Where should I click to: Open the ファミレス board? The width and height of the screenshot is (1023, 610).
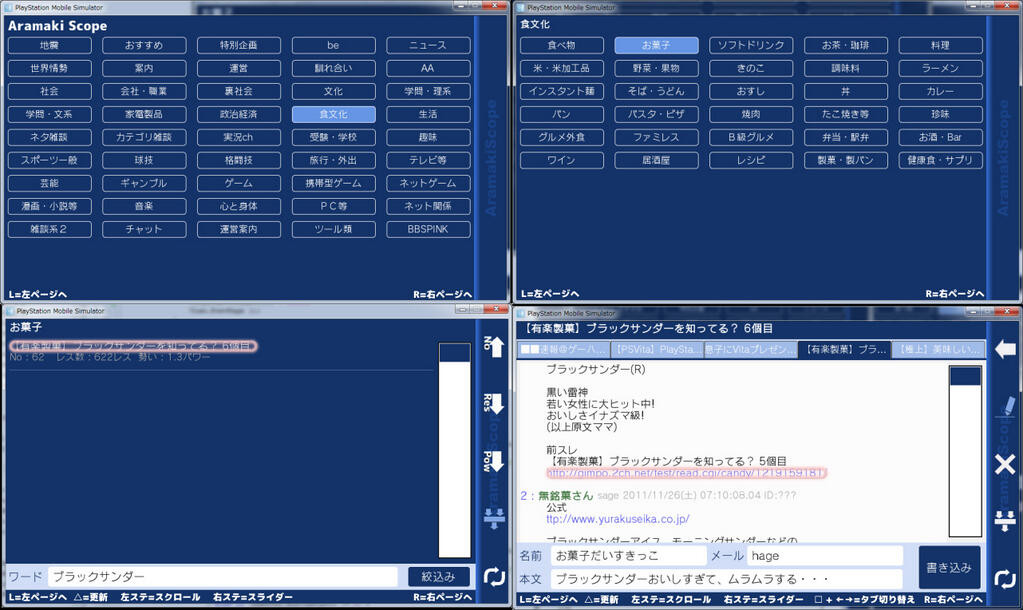(x=656, y=138)
